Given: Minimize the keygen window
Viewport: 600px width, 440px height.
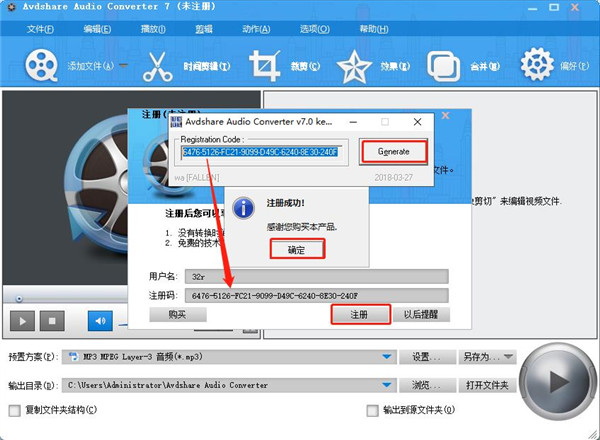Looking at the screenshot, I should click(353, 122).
